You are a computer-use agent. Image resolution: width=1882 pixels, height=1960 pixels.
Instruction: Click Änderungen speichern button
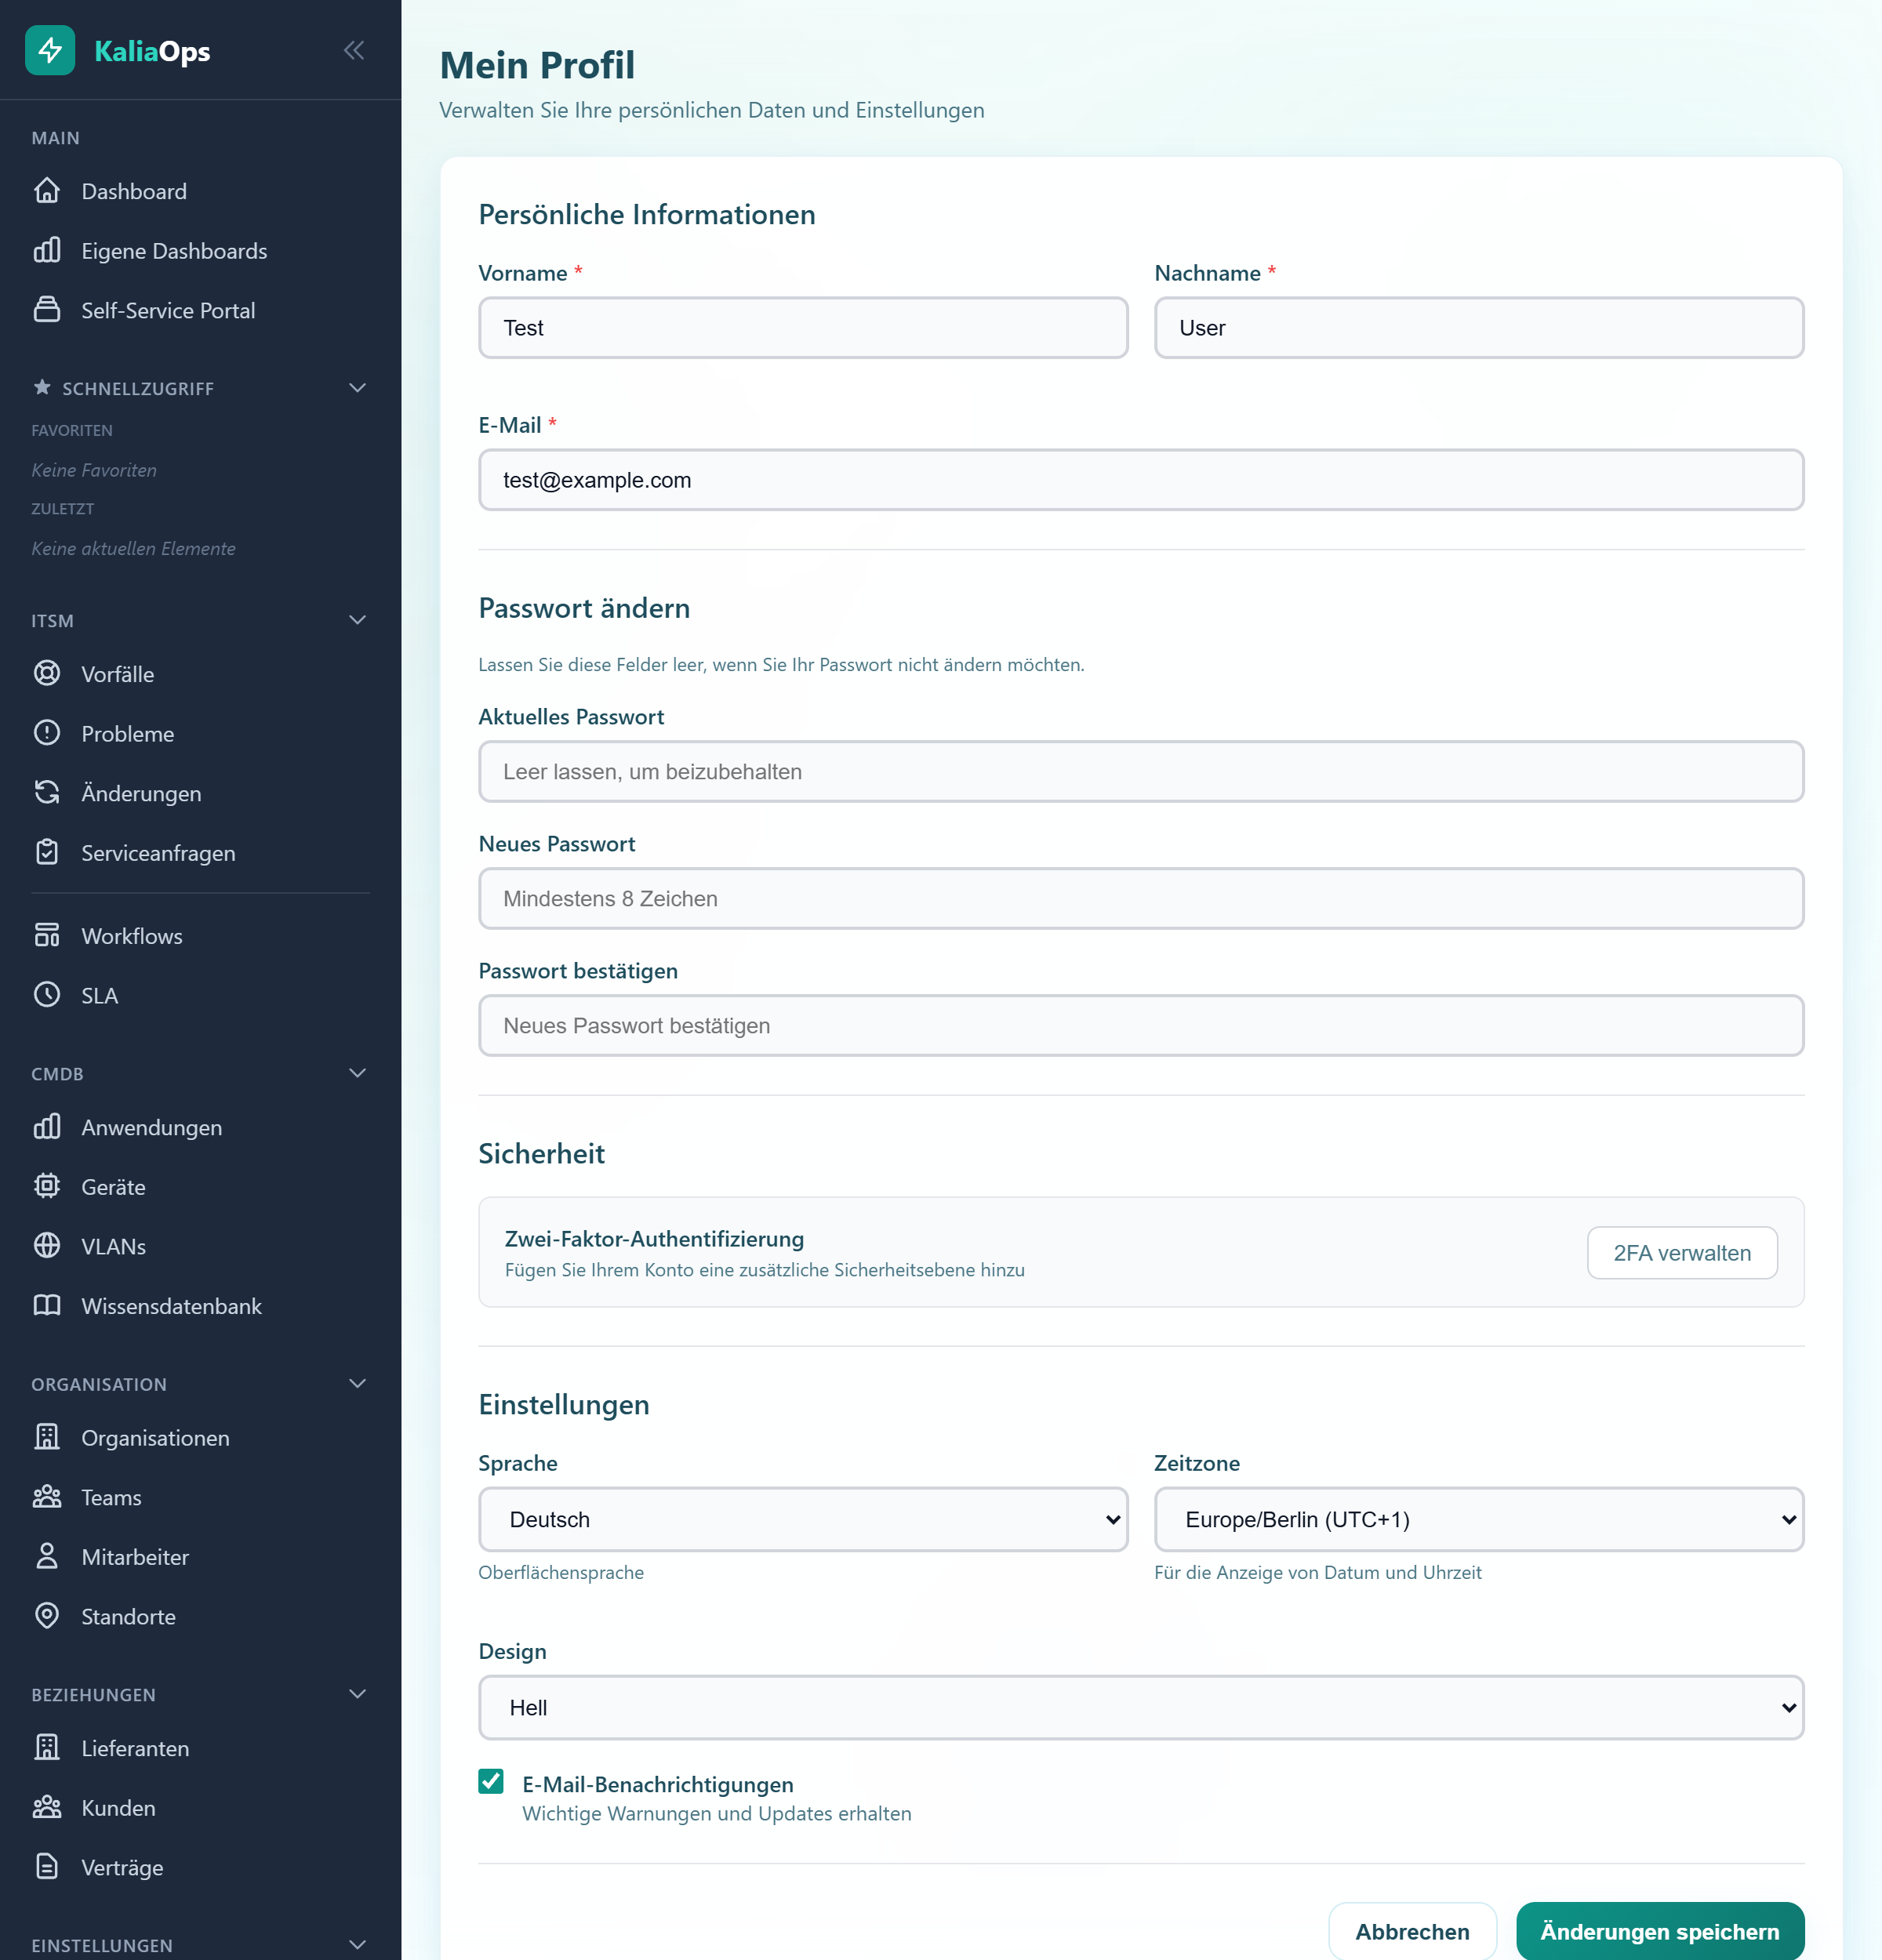pyautogui.click(x=1659, y=1931)
